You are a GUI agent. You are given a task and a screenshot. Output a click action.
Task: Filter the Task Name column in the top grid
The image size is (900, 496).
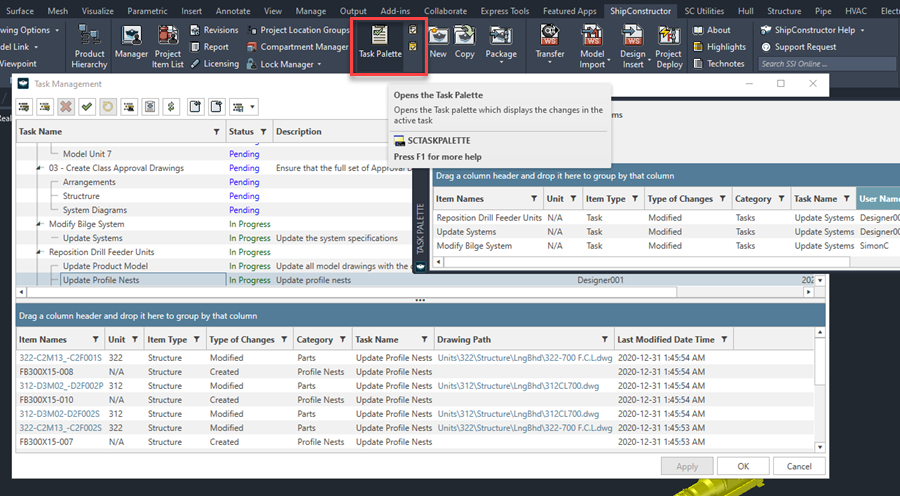click(216, 132)
